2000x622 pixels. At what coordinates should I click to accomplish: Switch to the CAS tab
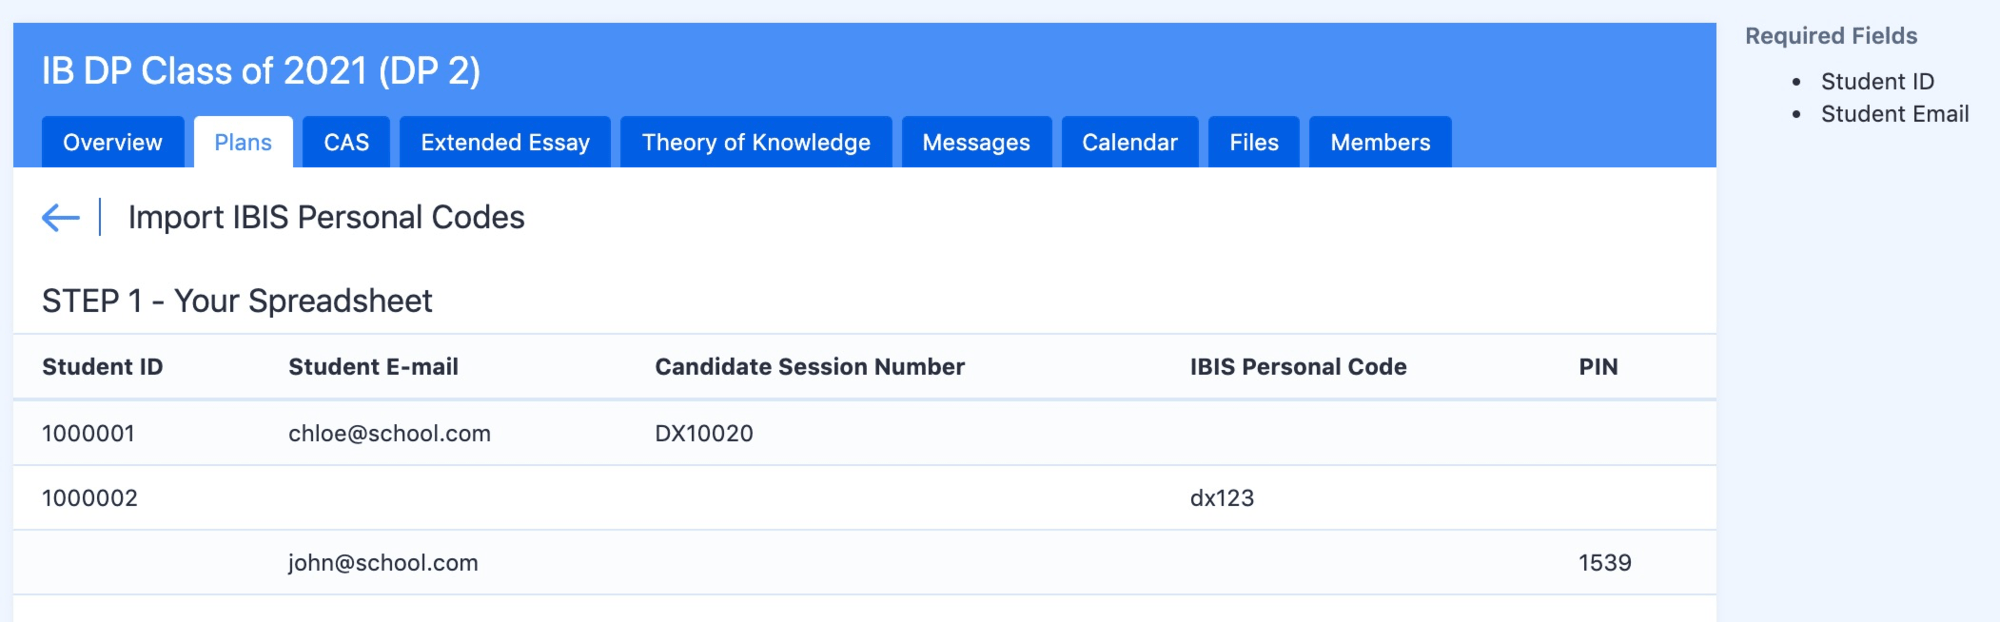click(346, 142)
